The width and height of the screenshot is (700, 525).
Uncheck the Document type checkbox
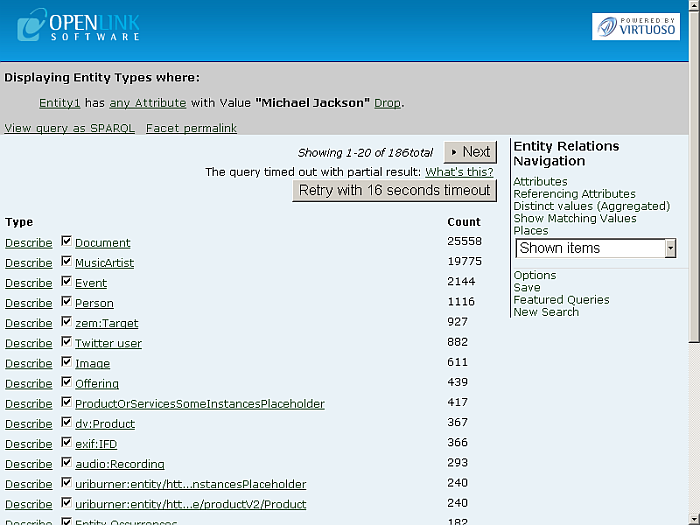[x=67, y=242]
